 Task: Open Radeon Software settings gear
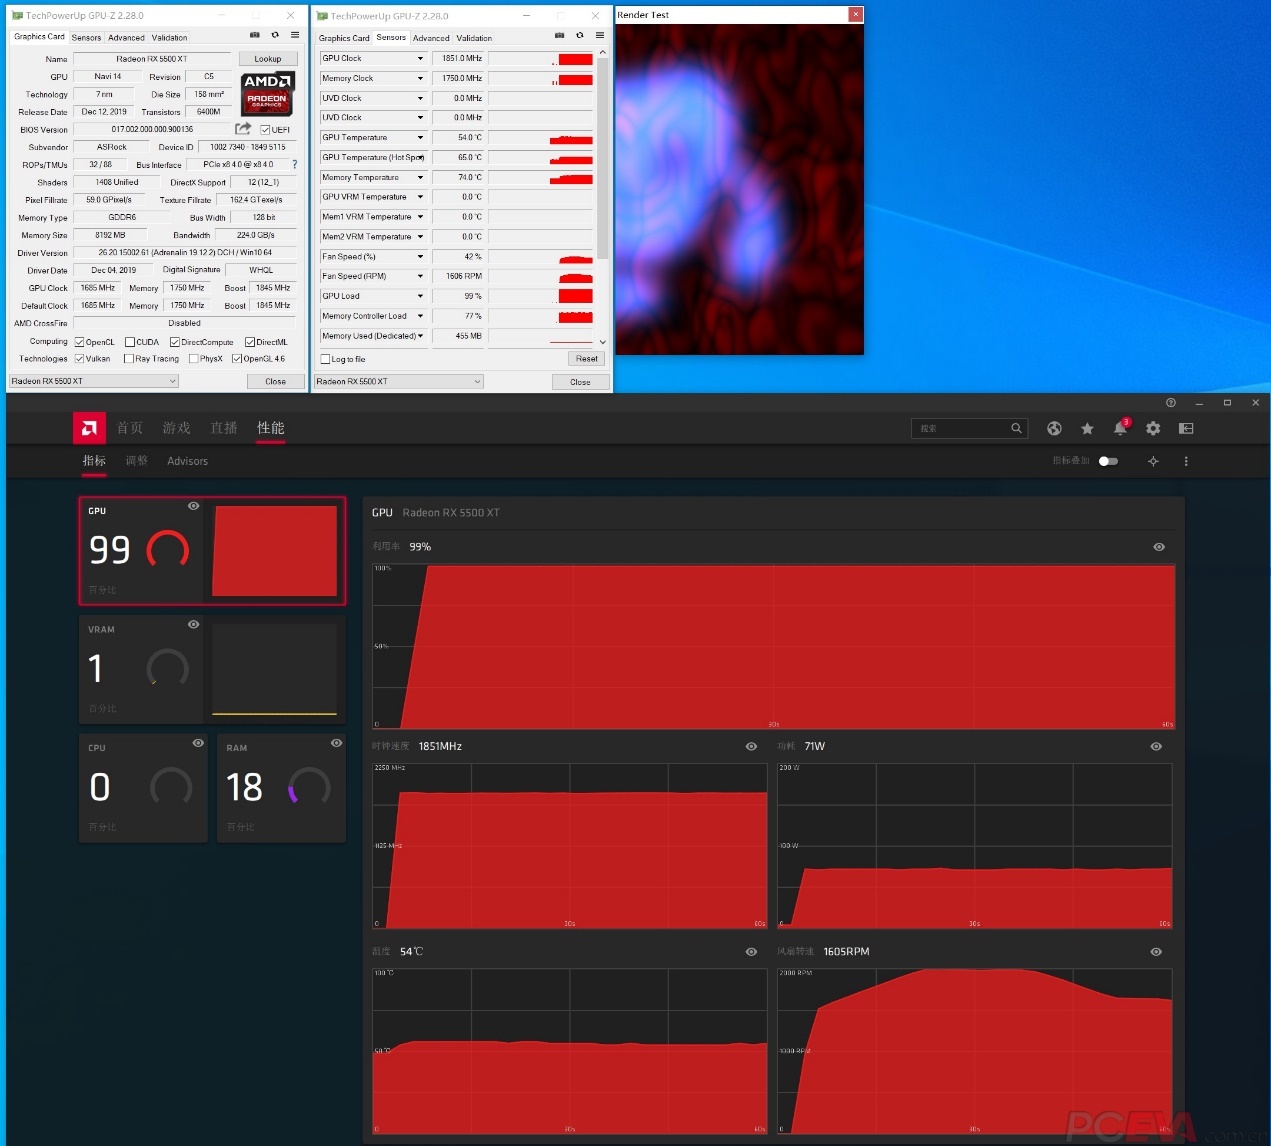click(x=1153, y=428)
